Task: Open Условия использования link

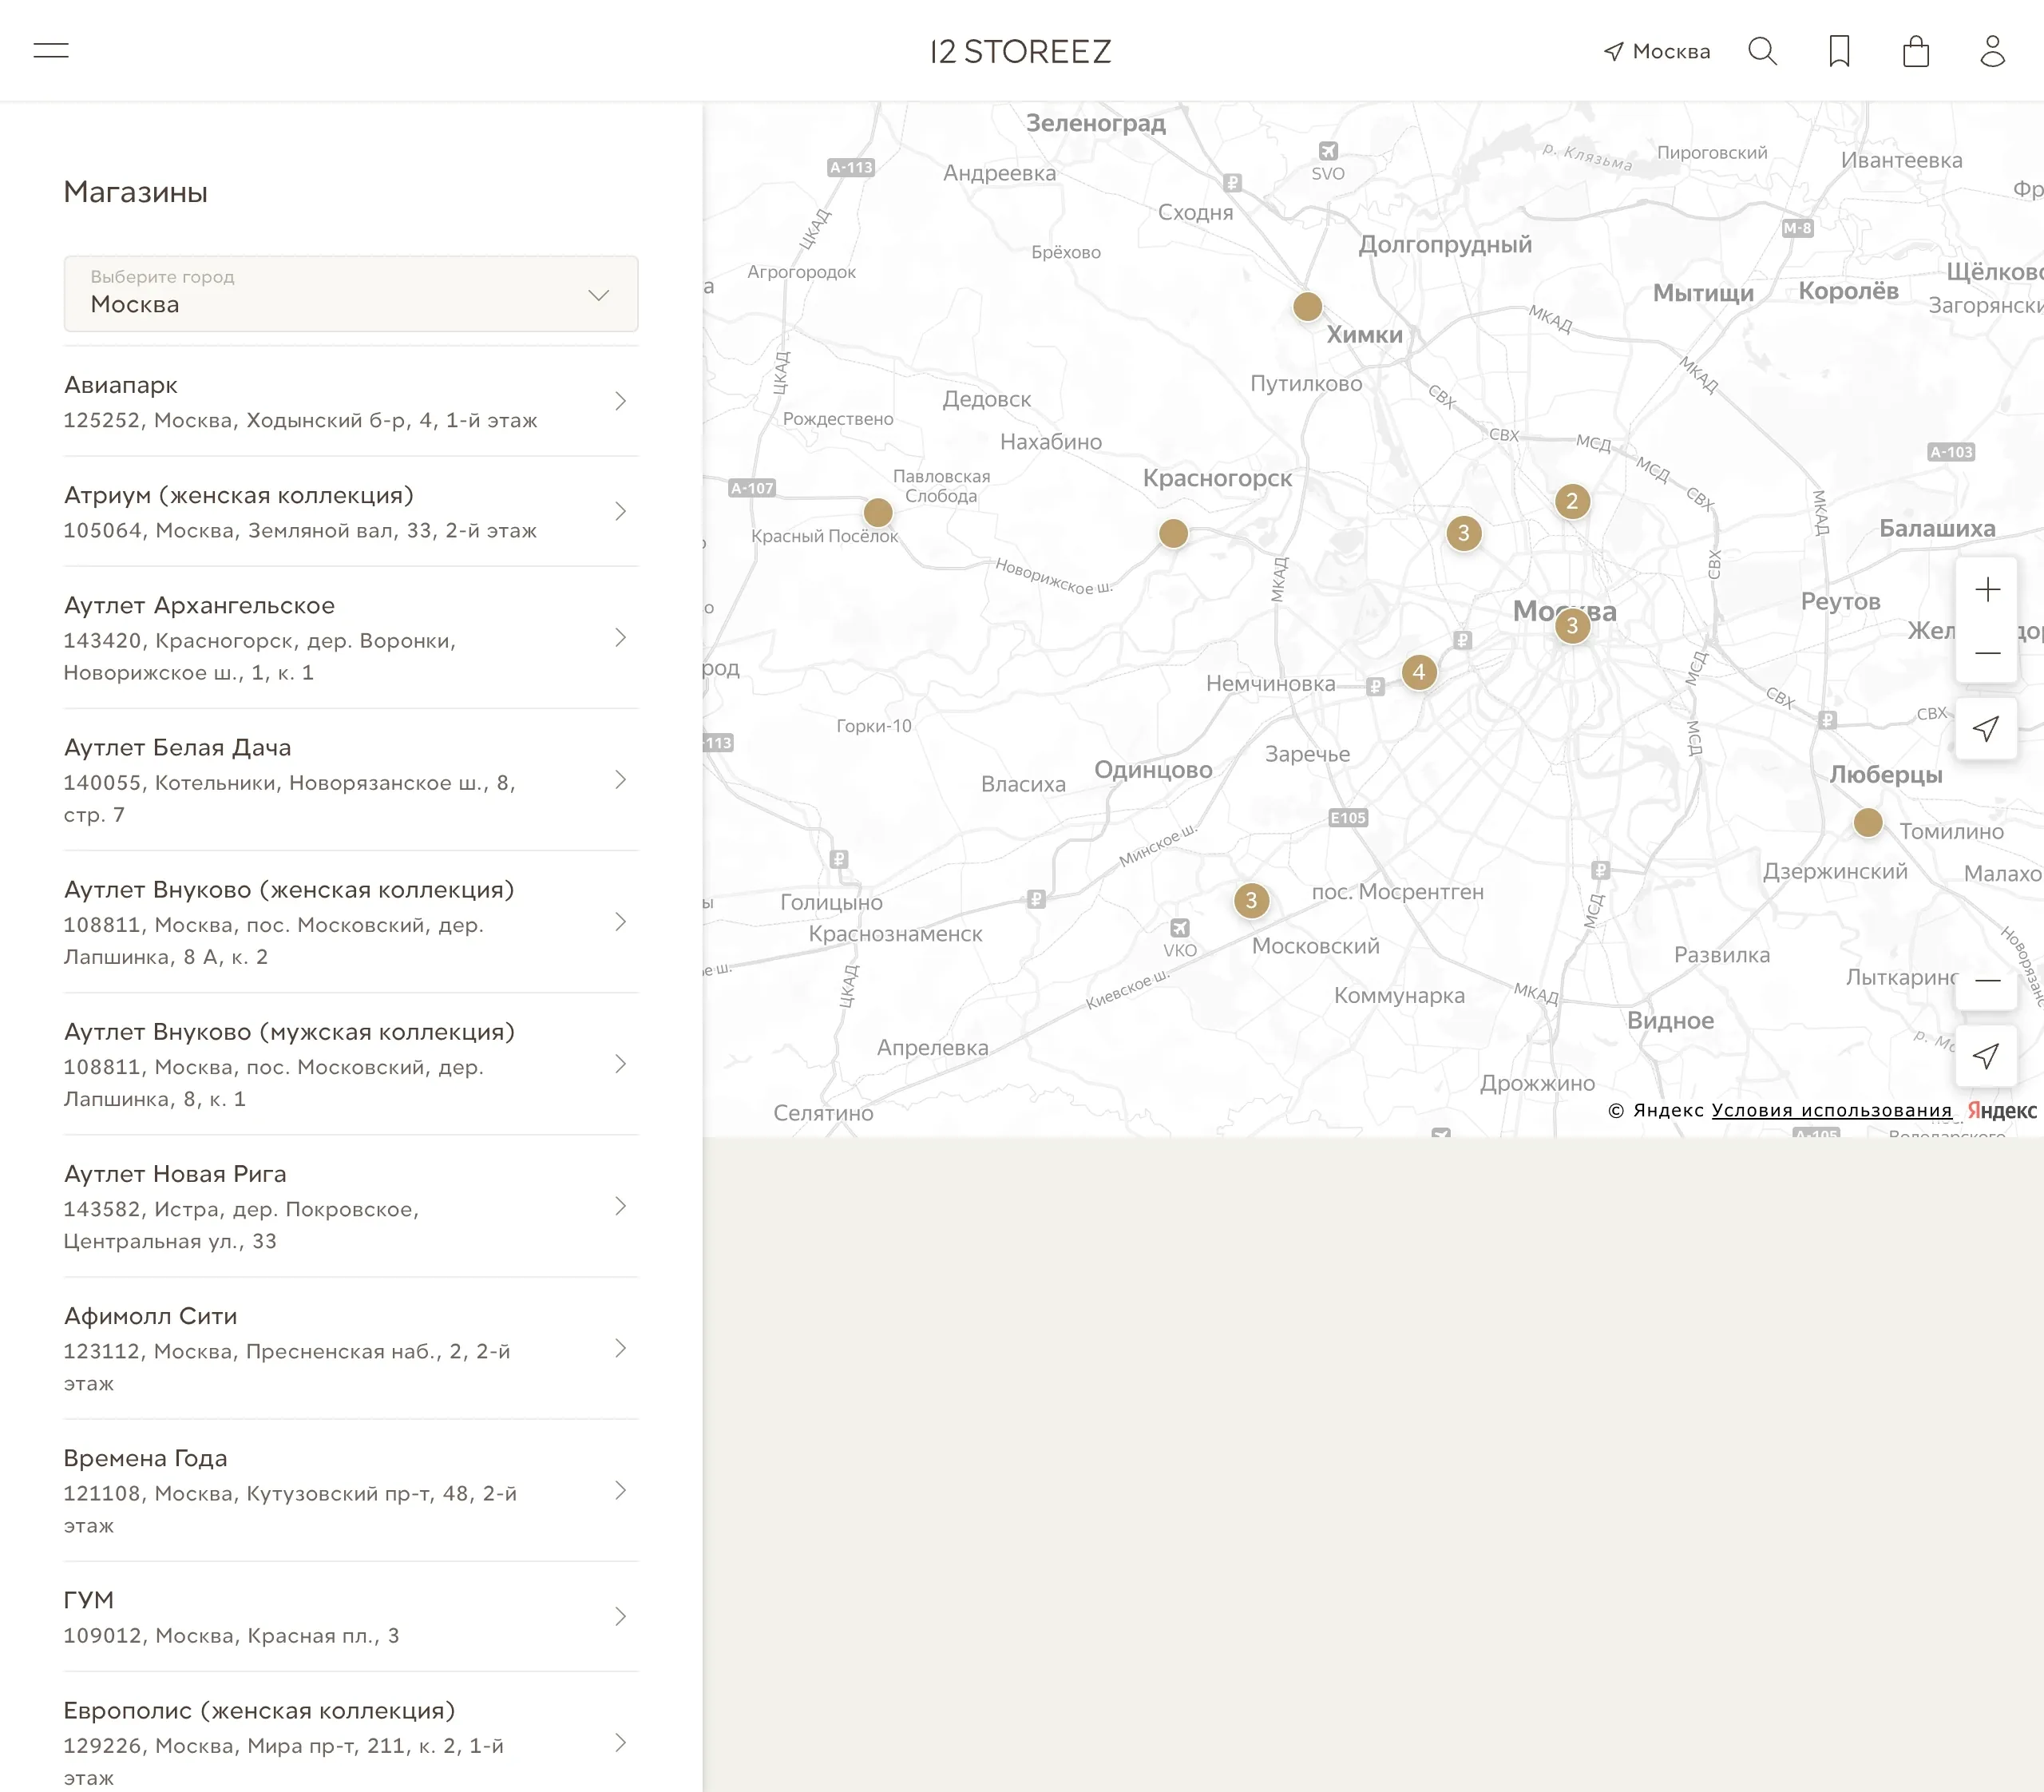Action: pos(1831,1110)
